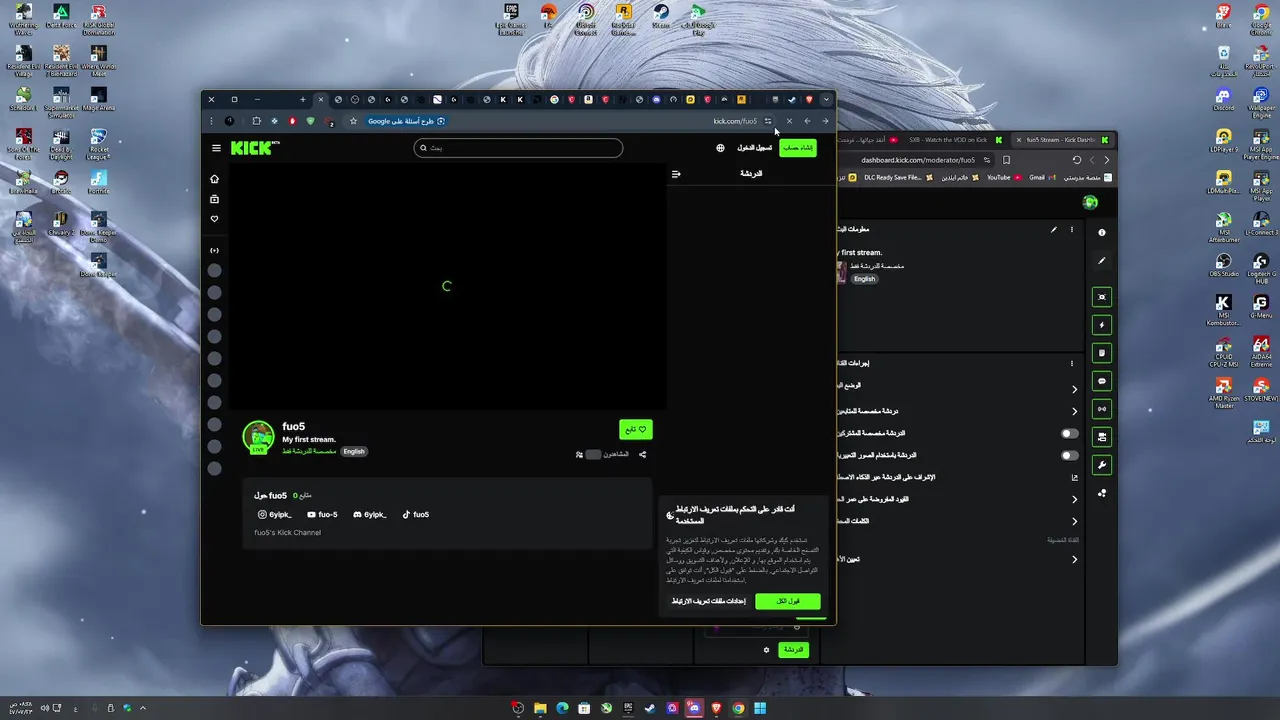
Task: Open the YouTube bookmark in the back browser
Action: pos(1003,177)
